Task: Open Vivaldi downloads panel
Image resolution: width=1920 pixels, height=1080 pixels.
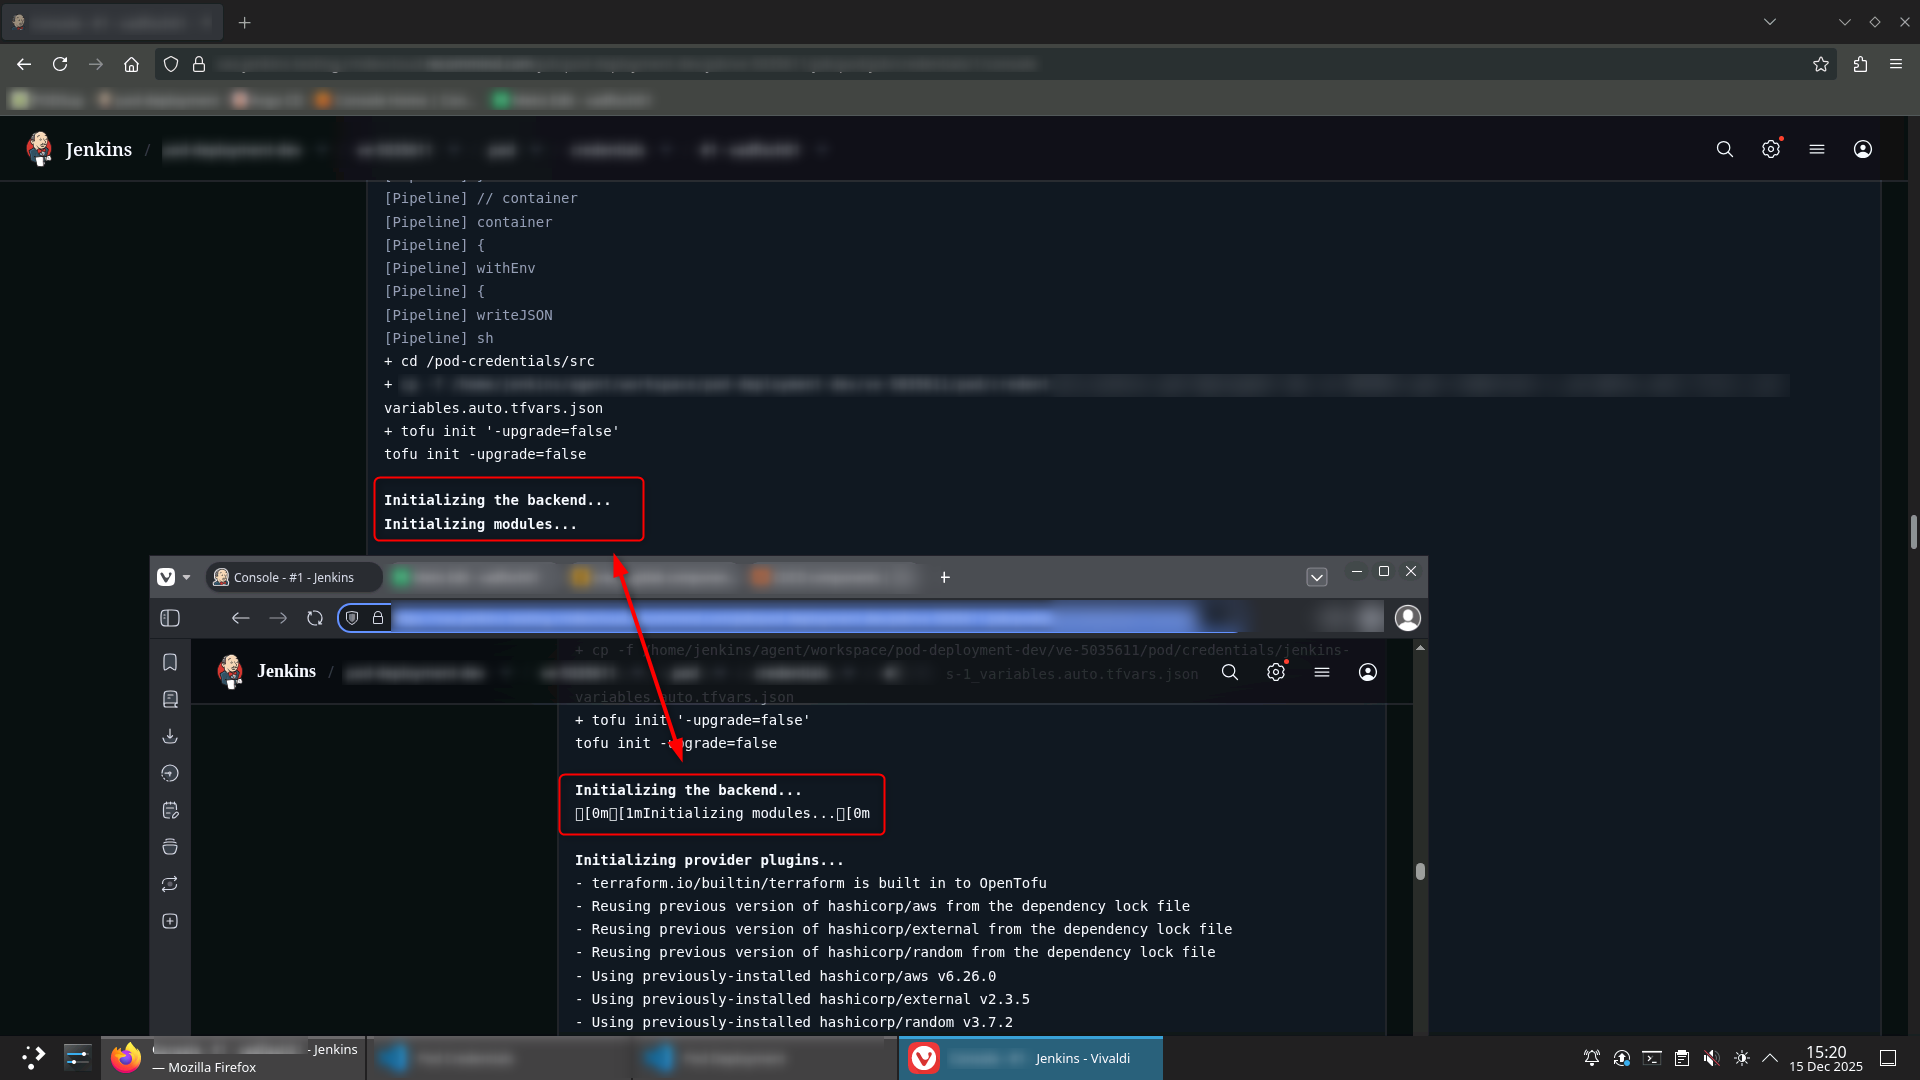Action: point(170,736)
